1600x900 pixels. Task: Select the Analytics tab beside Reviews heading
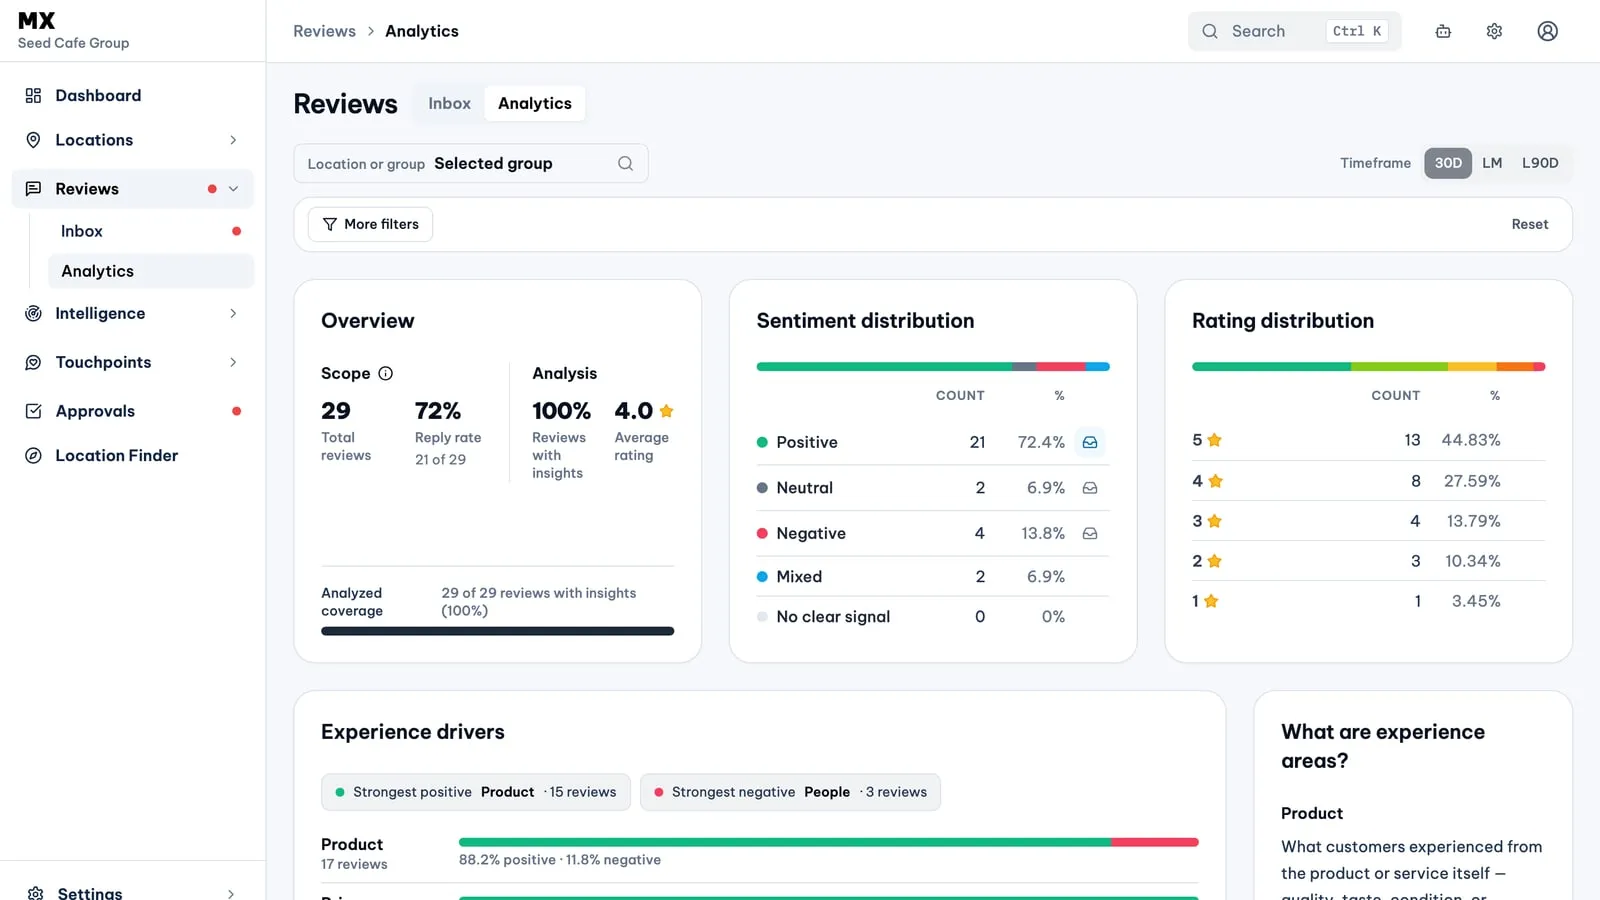pos(535,104)
